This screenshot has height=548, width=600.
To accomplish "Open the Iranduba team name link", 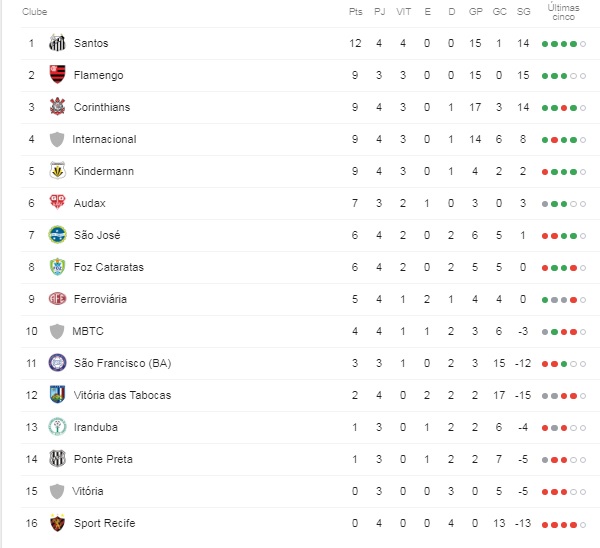I will pyautogui.click(x=96, y=427).
